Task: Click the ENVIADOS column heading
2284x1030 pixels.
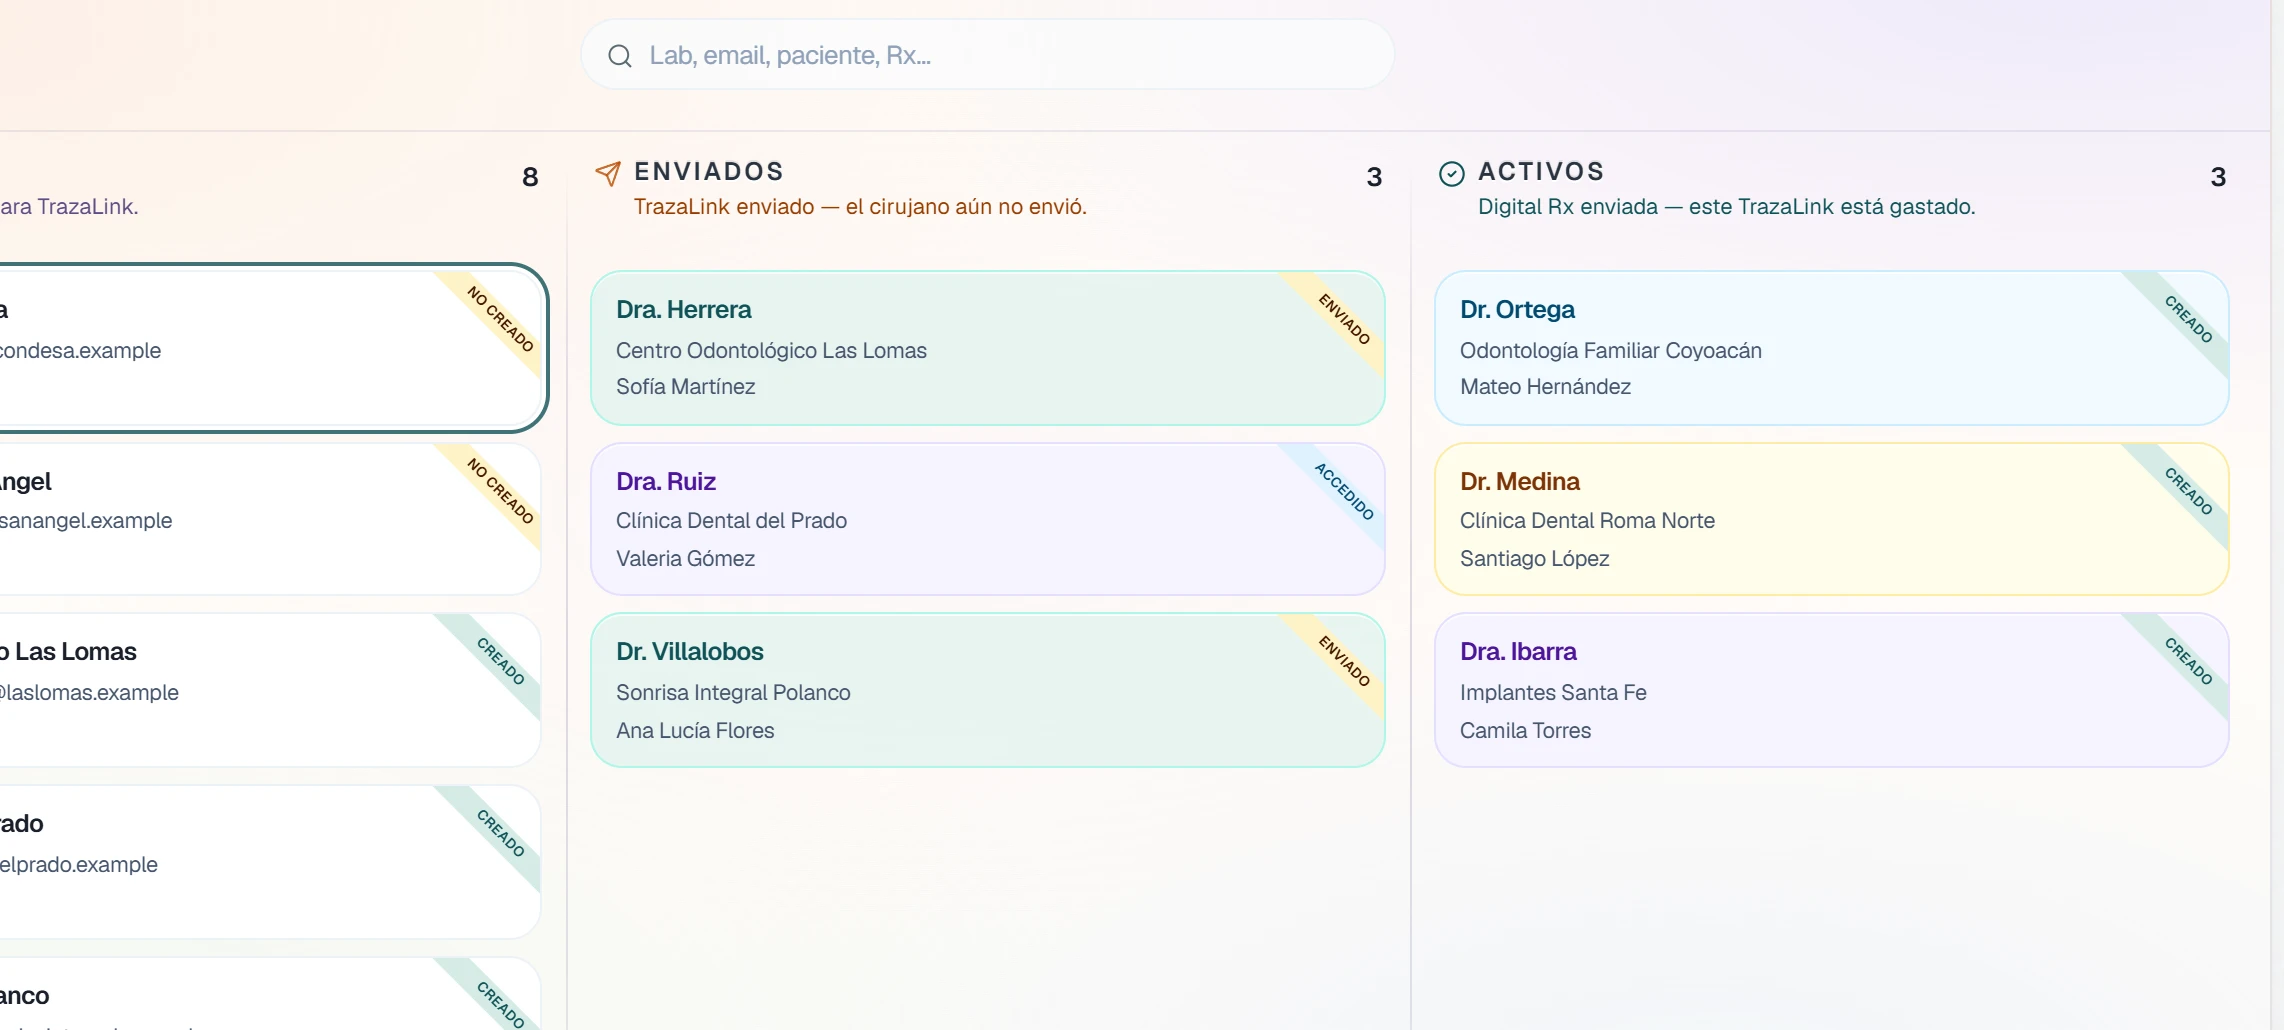Action: [709, 171]
